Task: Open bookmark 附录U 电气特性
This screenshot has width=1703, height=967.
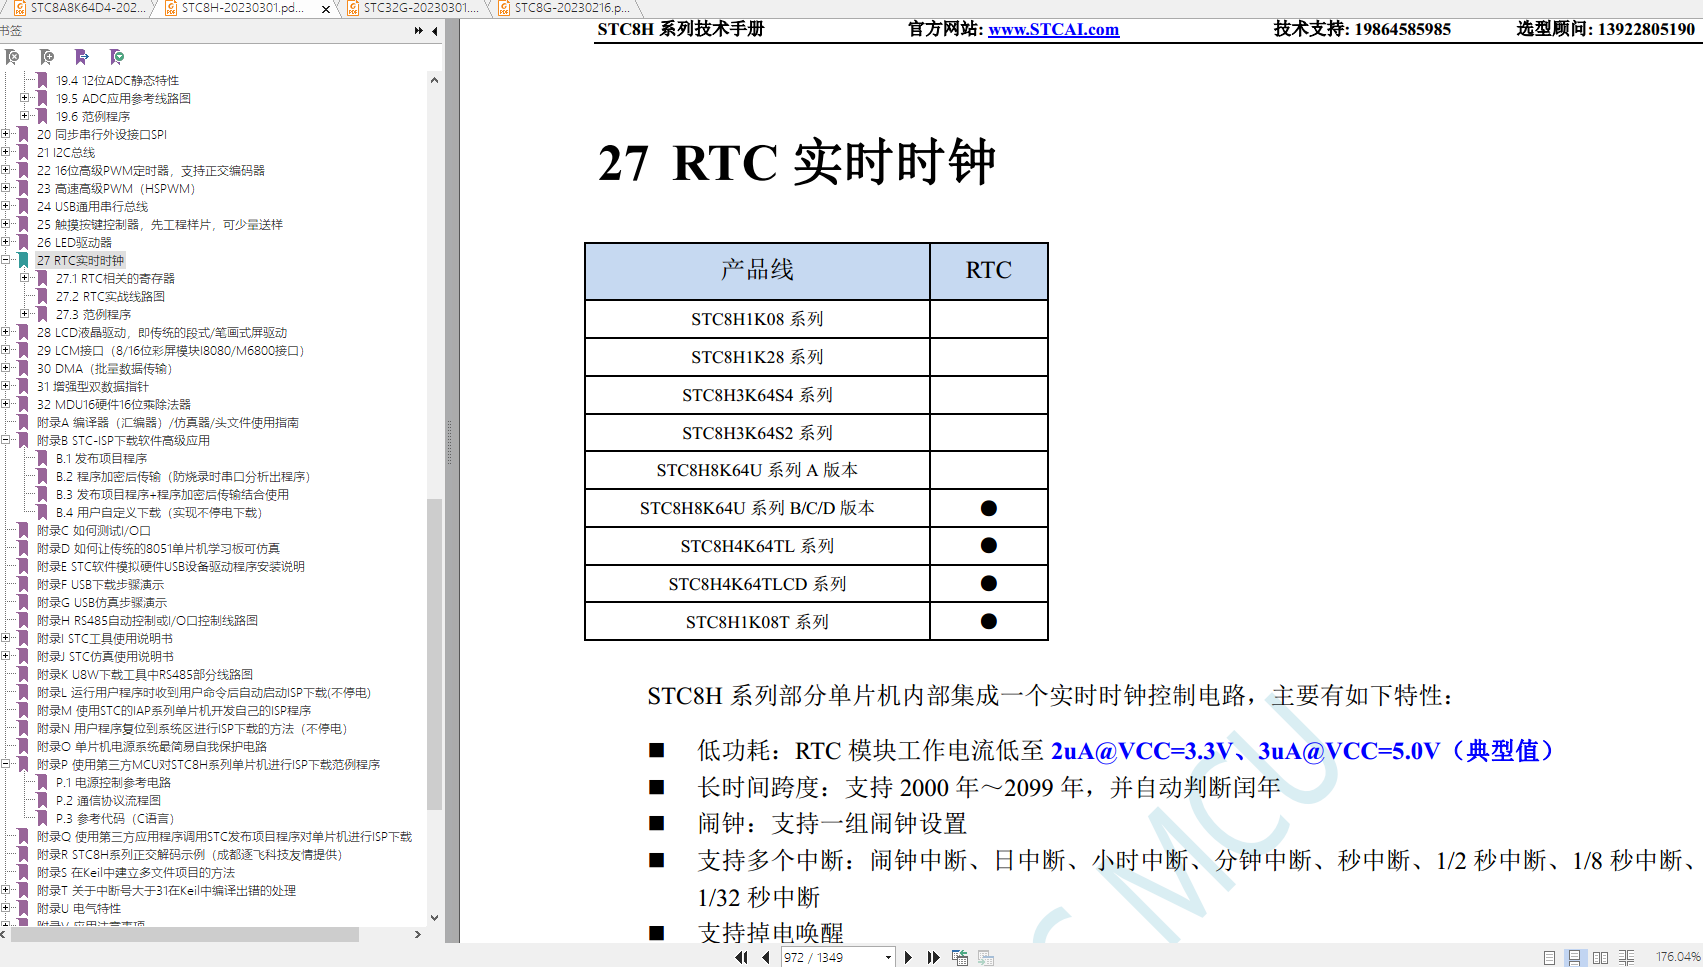Action: (79, 908)
